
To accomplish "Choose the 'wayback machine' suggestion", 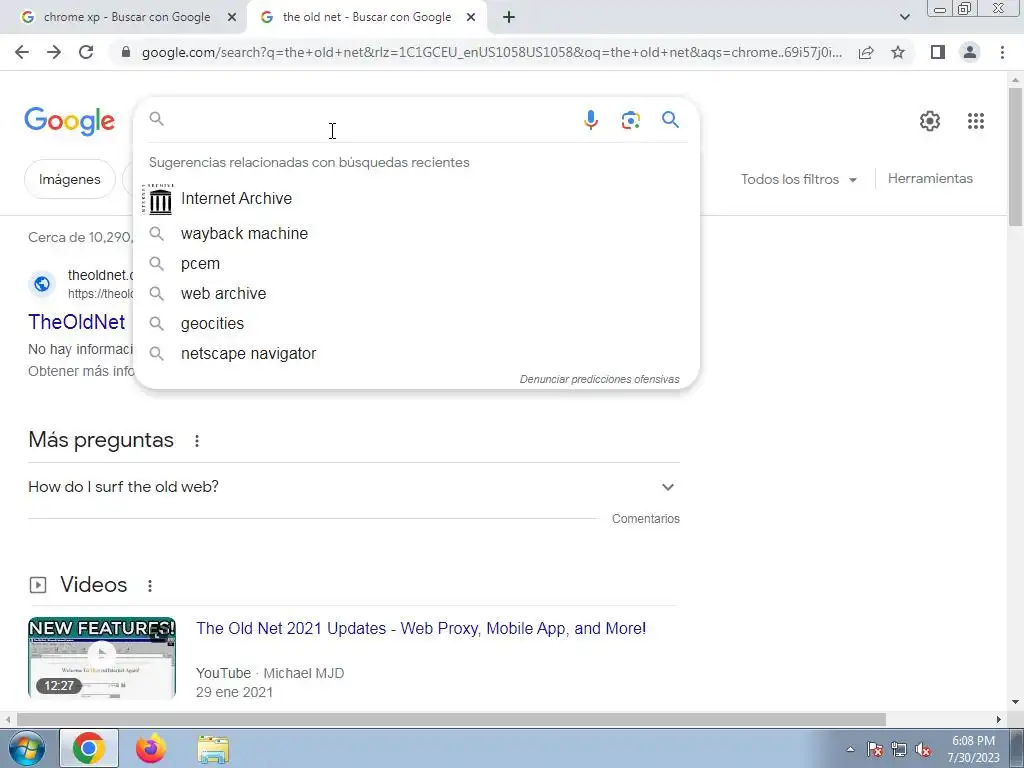I will pyautogui.click(x=416, y=233).
